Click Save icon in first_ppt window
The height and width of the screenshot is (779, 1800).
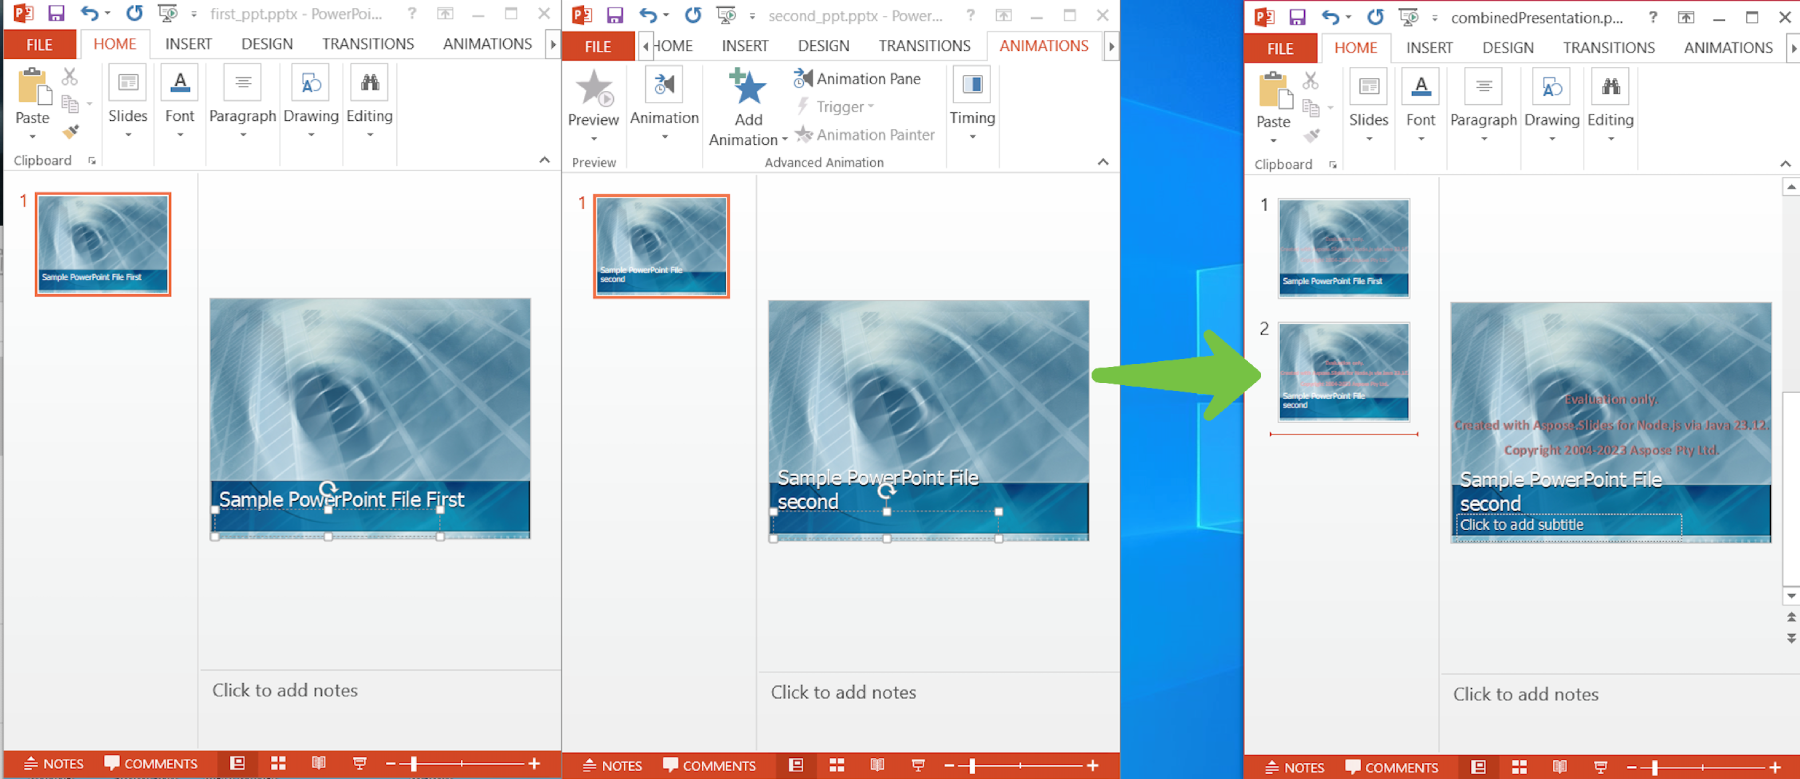point(56,14)
